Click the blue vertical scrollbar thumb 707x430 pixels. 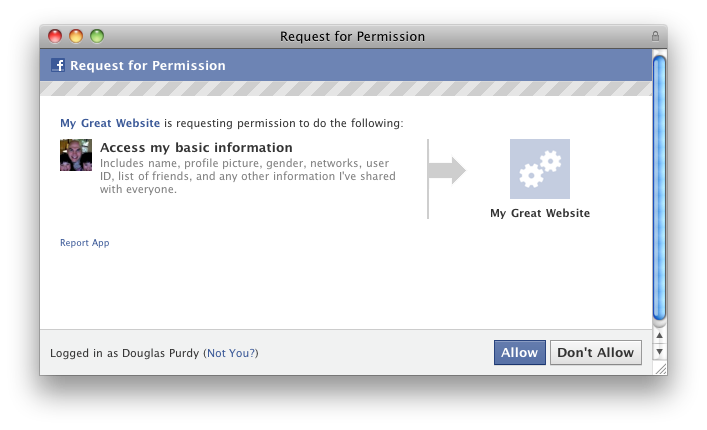[x=659, y=185]
